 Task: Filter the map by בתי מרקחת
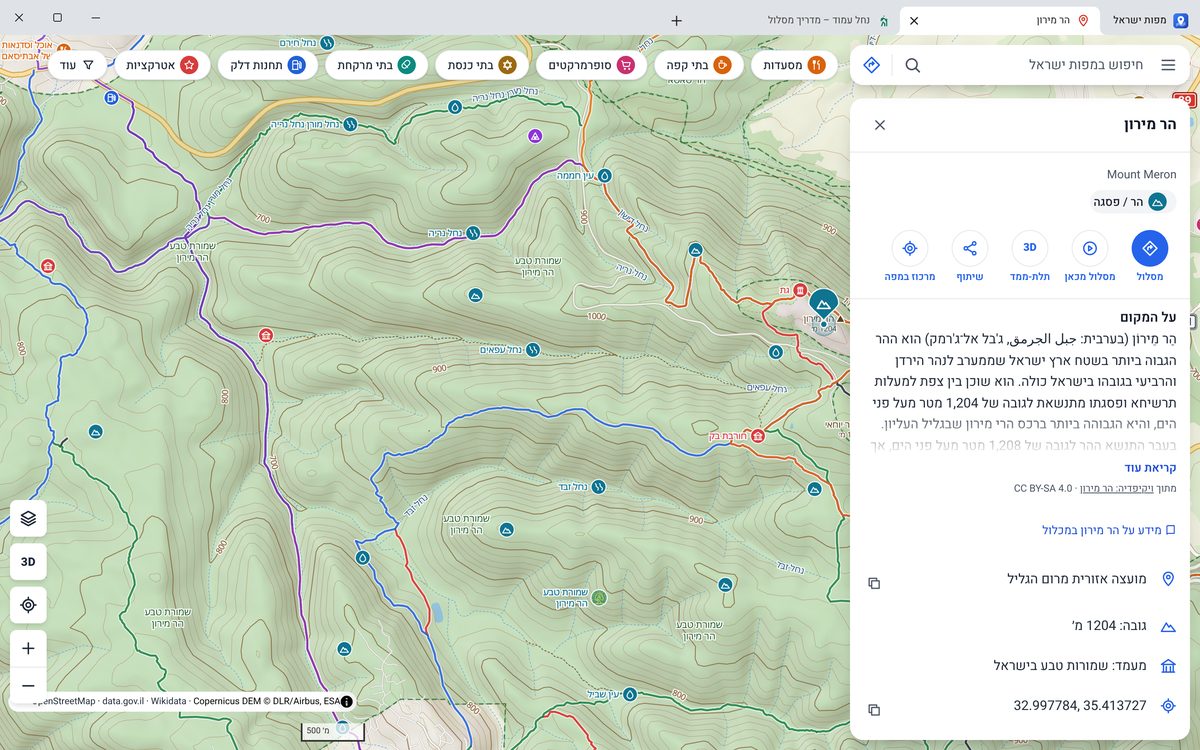pos(375,65)
